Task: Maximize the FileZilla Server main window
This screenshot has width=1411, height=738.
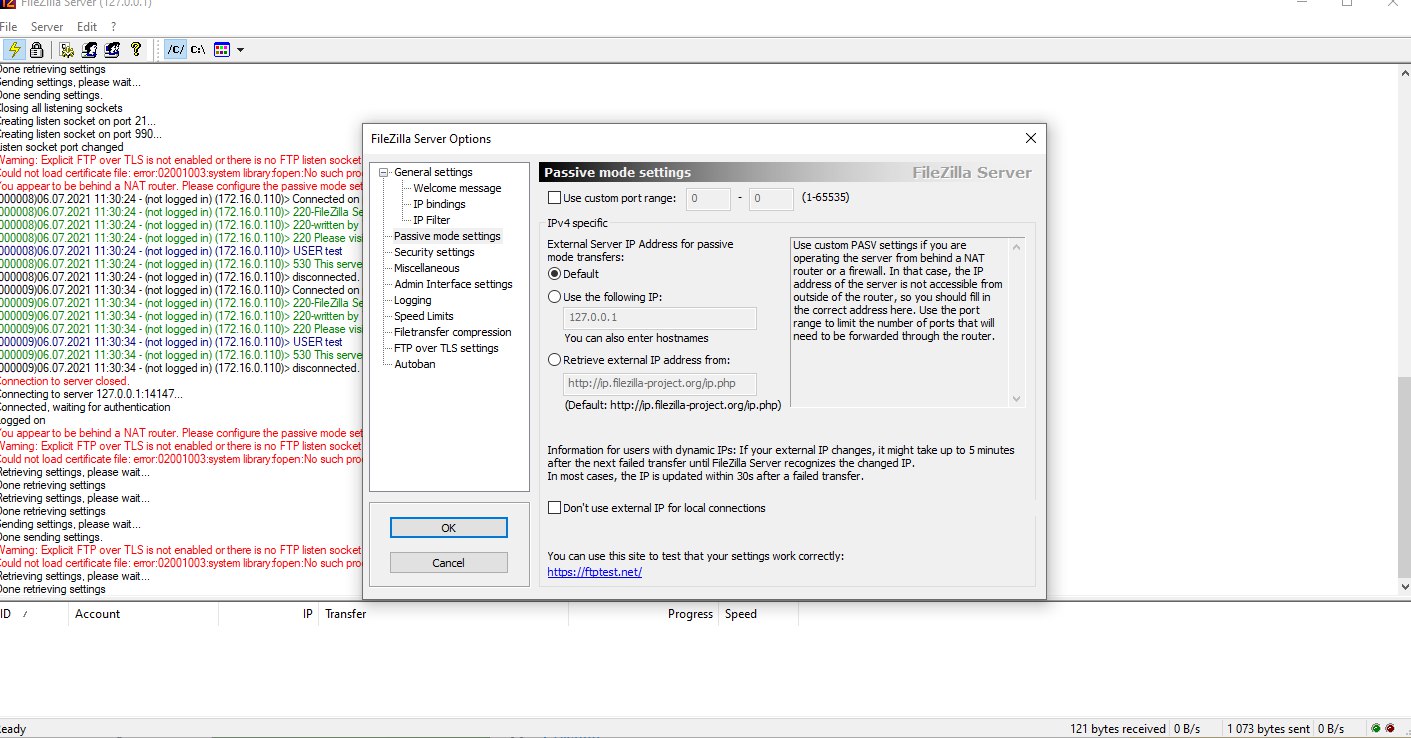Action: click(x=1347, y=4)
